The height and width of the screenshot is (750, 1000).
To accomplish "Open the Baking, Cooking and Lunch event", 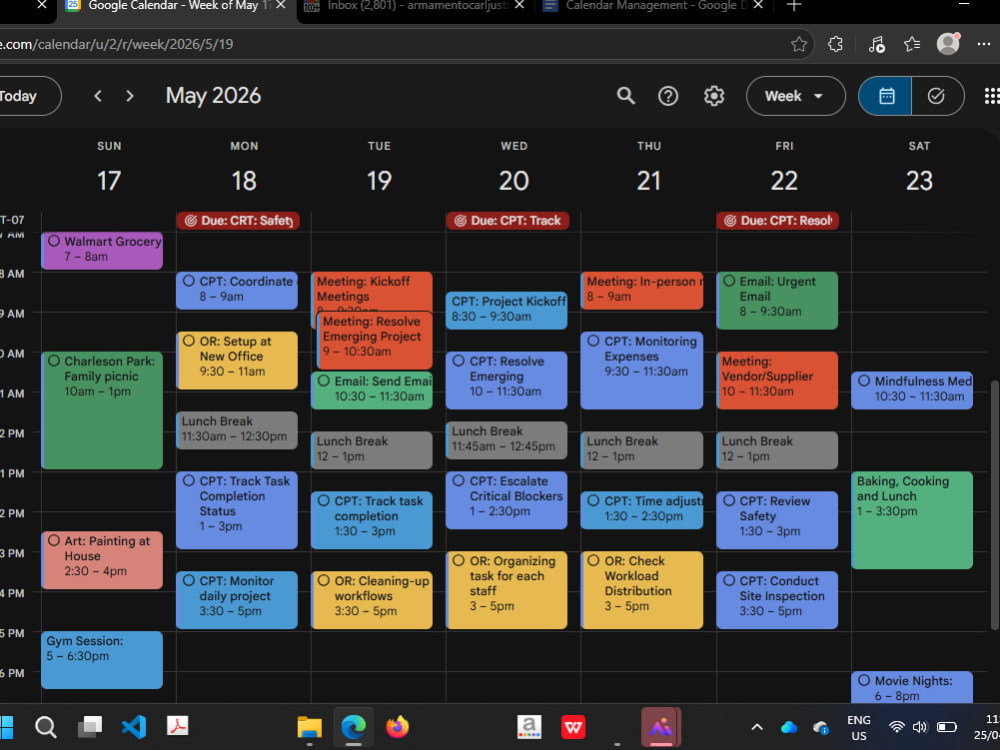I will coord(912,520).
